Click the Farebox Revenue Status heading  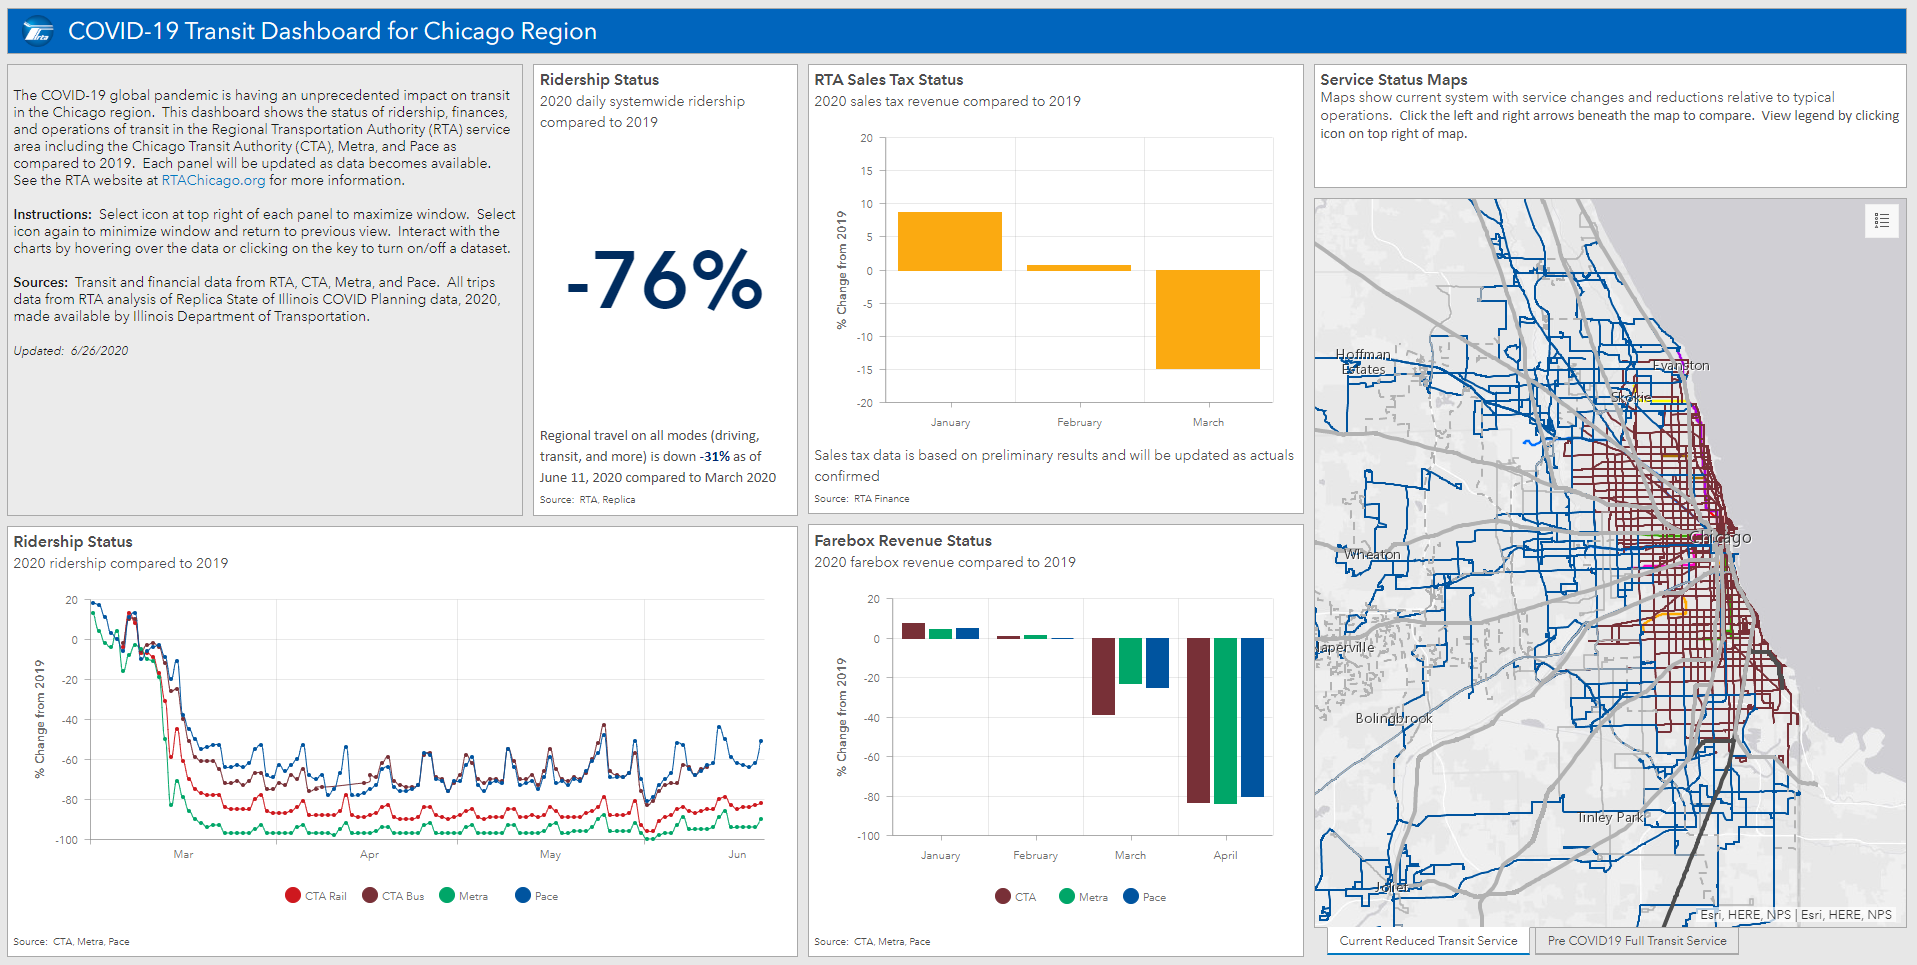tap(903, 541)
